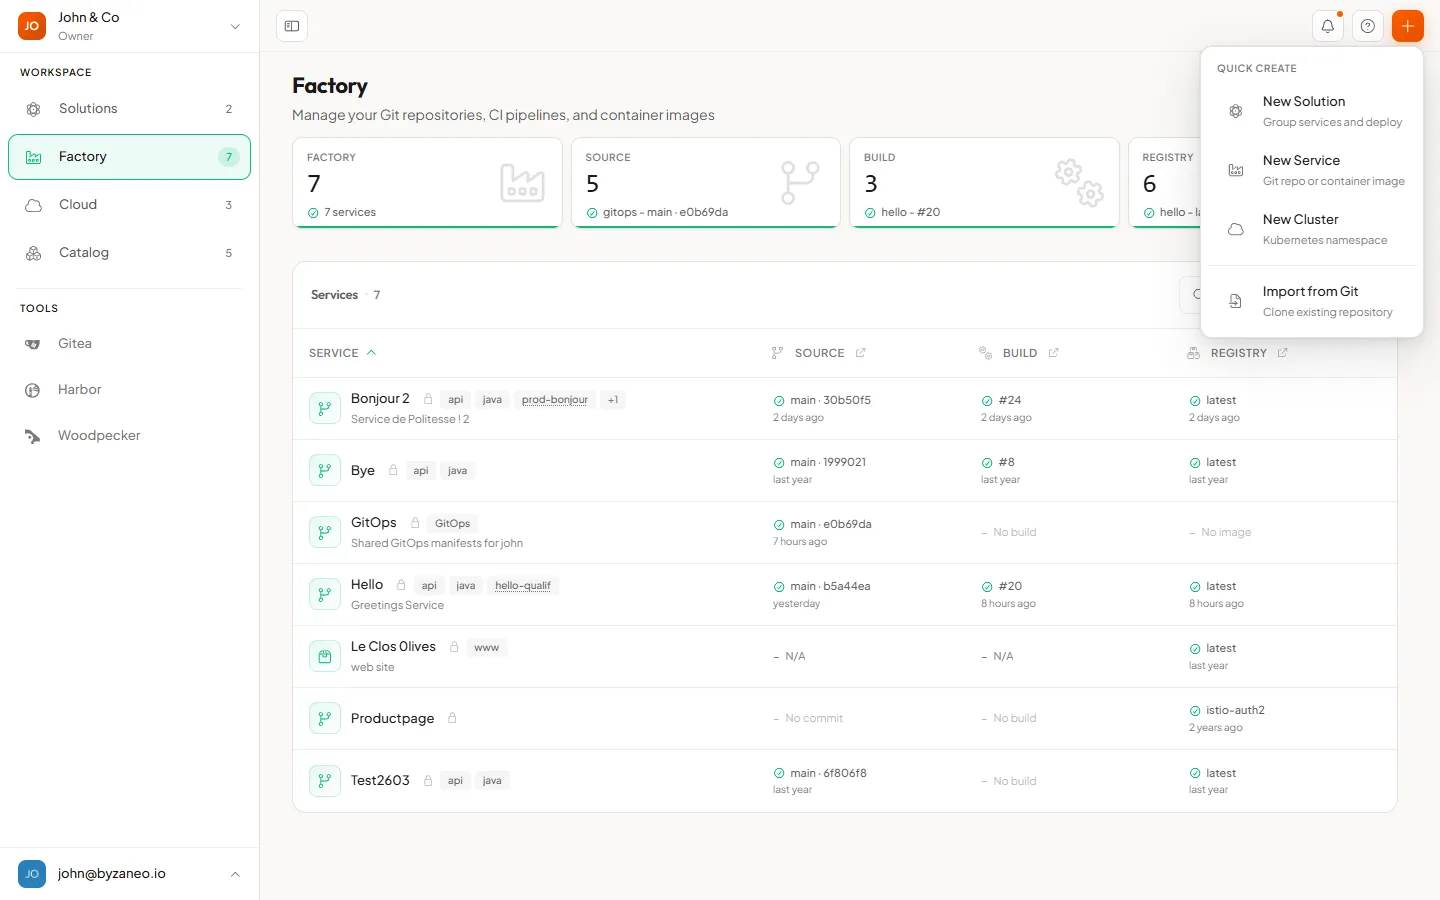Click the lock icon beside Bye
This screenshot has width=1440, height=900.
tap(393, 470)
